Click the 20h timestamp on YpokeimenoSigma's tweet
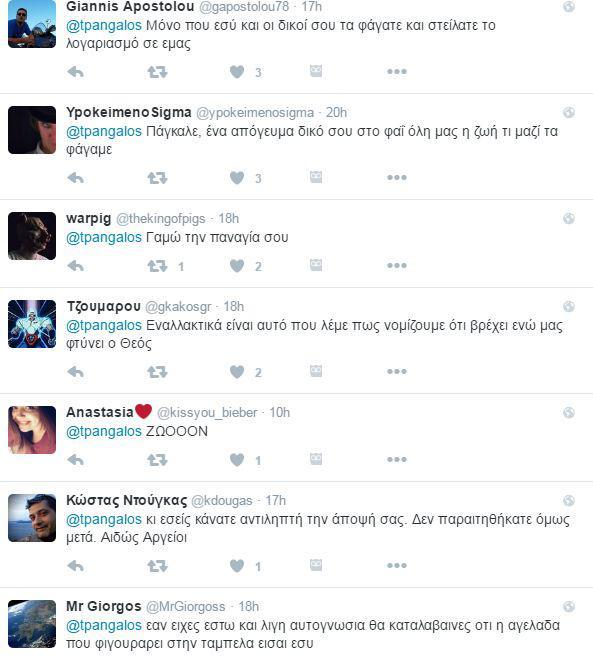The height and width of the screenshot is (658, 593). click(336, 112)
